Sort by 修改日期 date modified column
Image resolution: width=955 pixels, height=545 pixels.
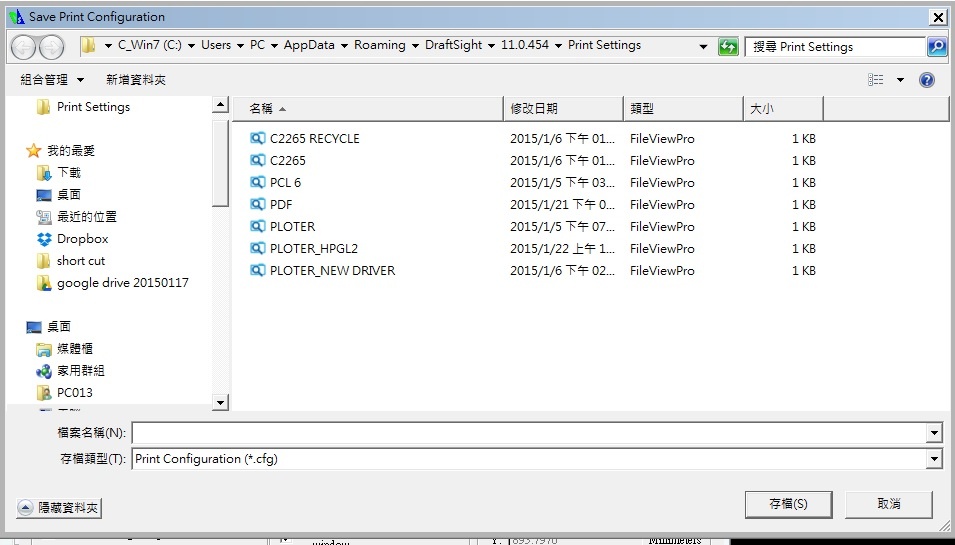[564, 108]
